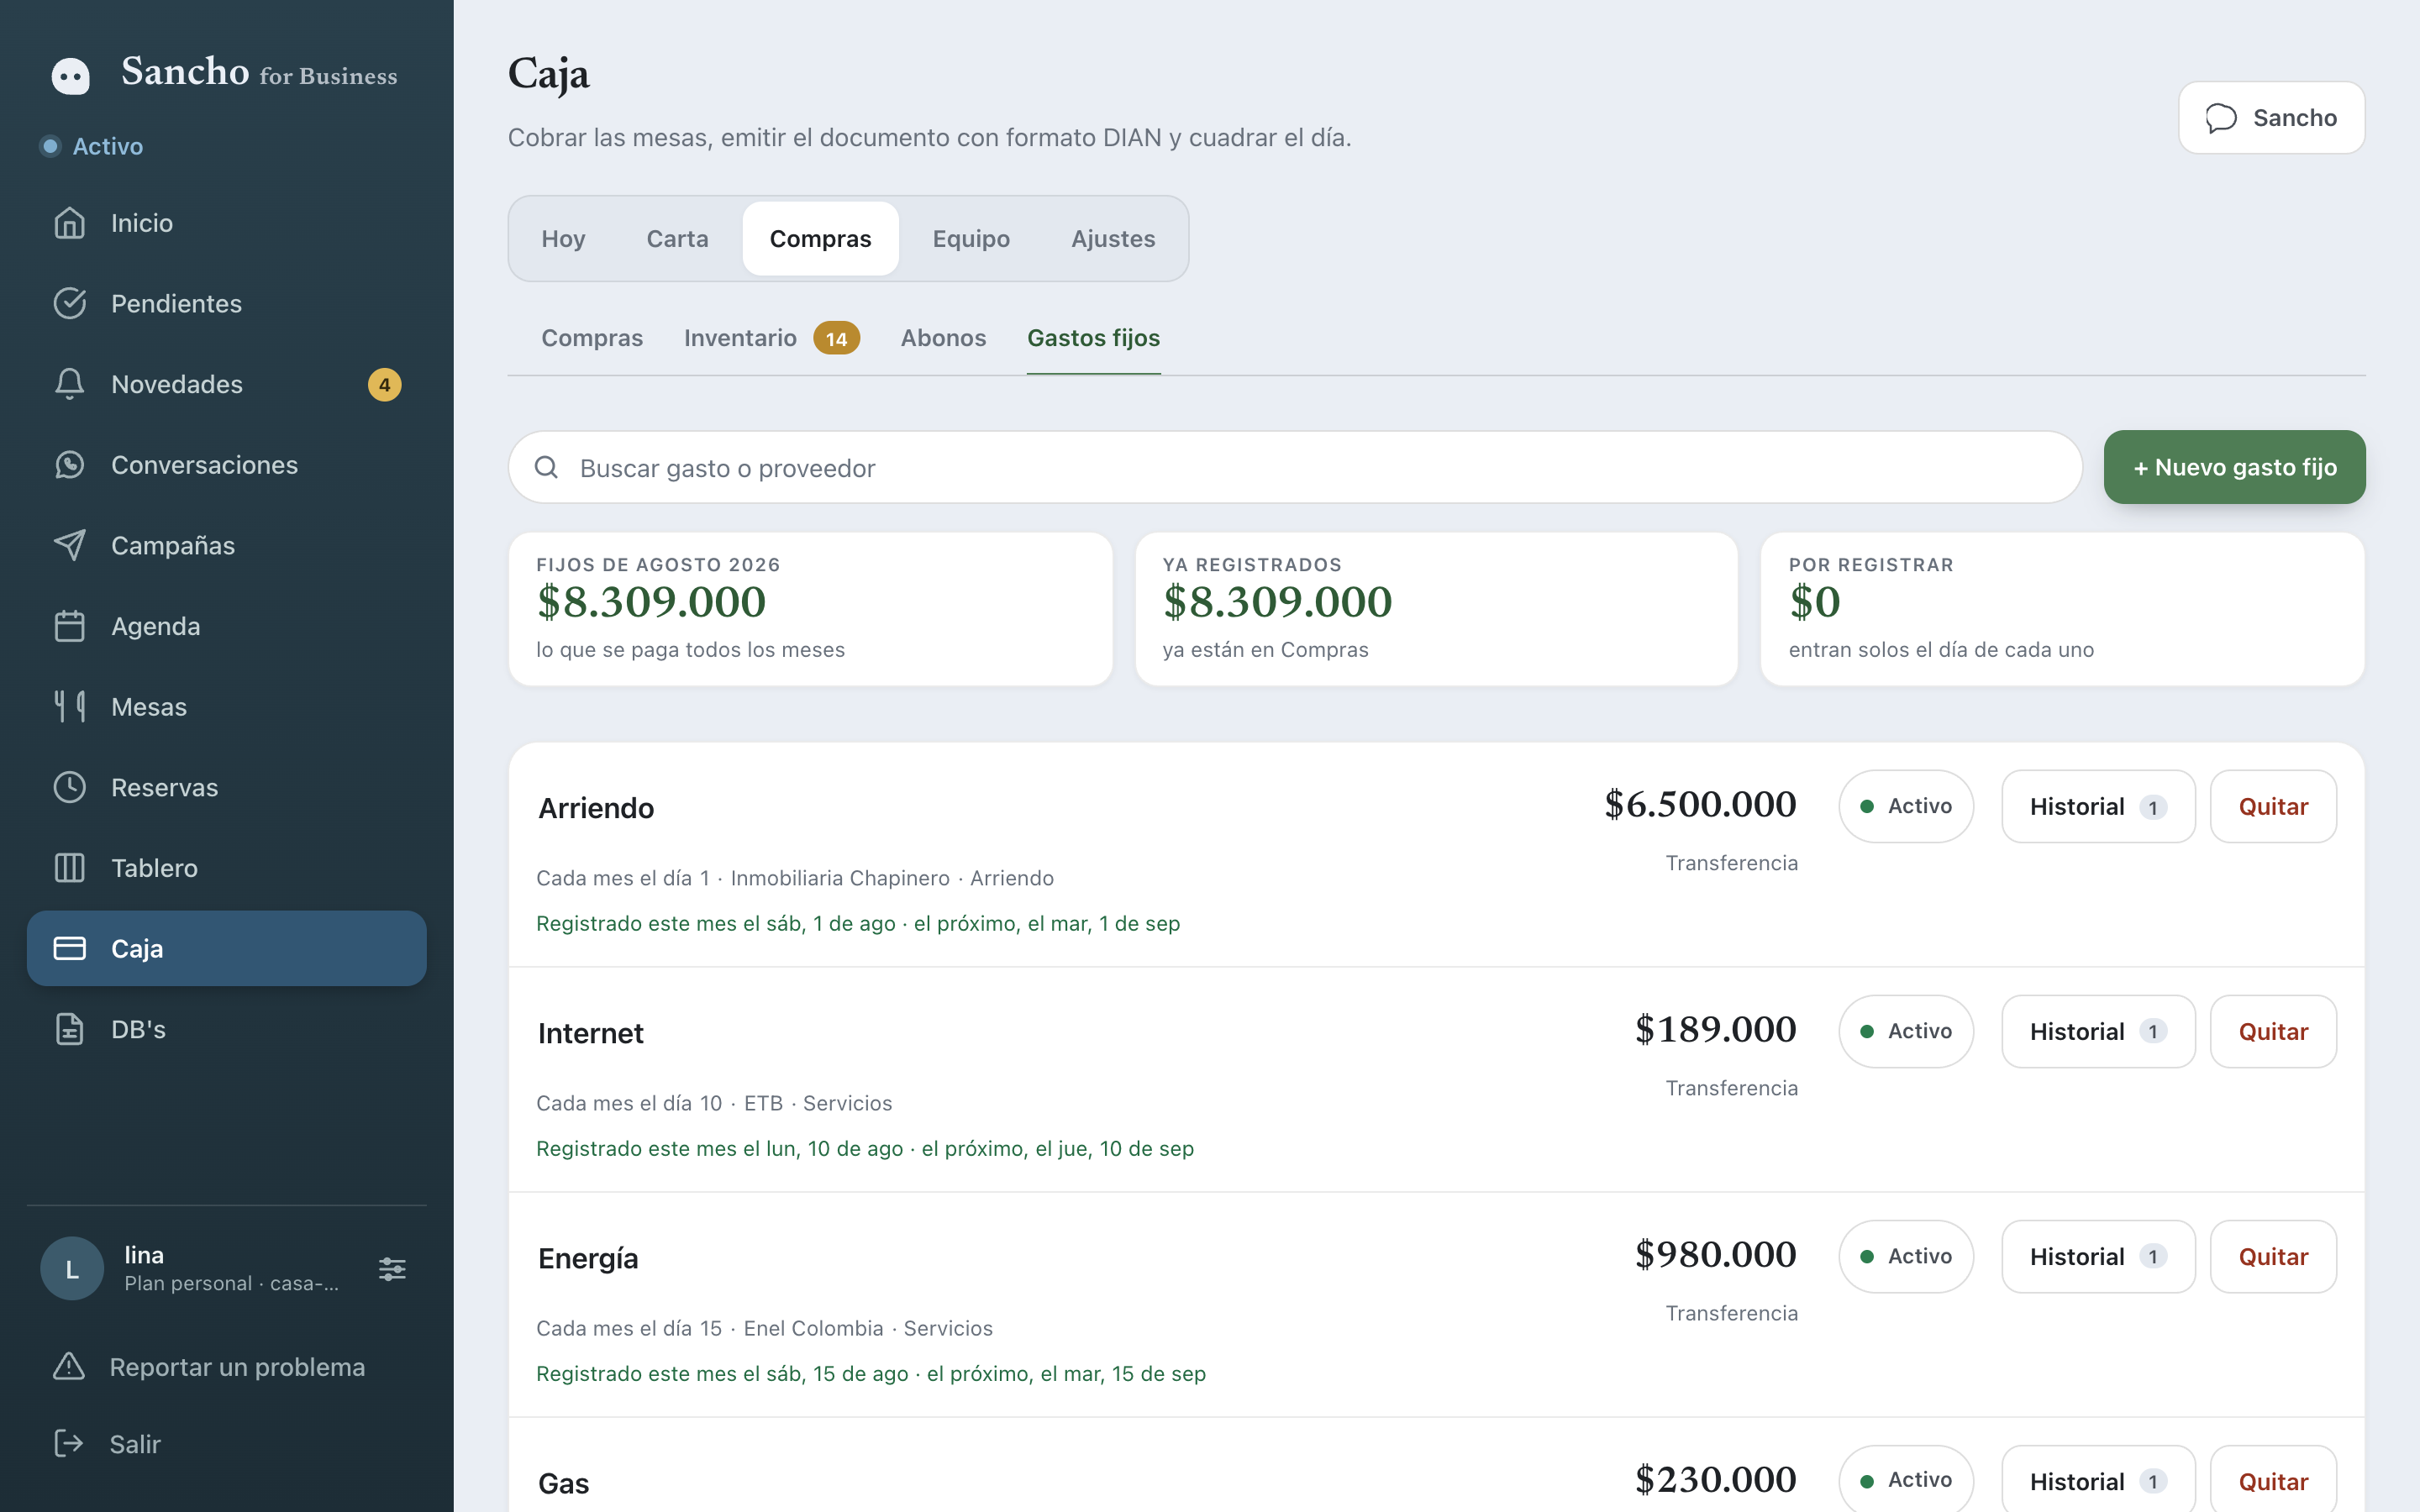Open account settings sliders icon
Image resolution: width=2420 pixels, height=1512 pixels.
392,1269
